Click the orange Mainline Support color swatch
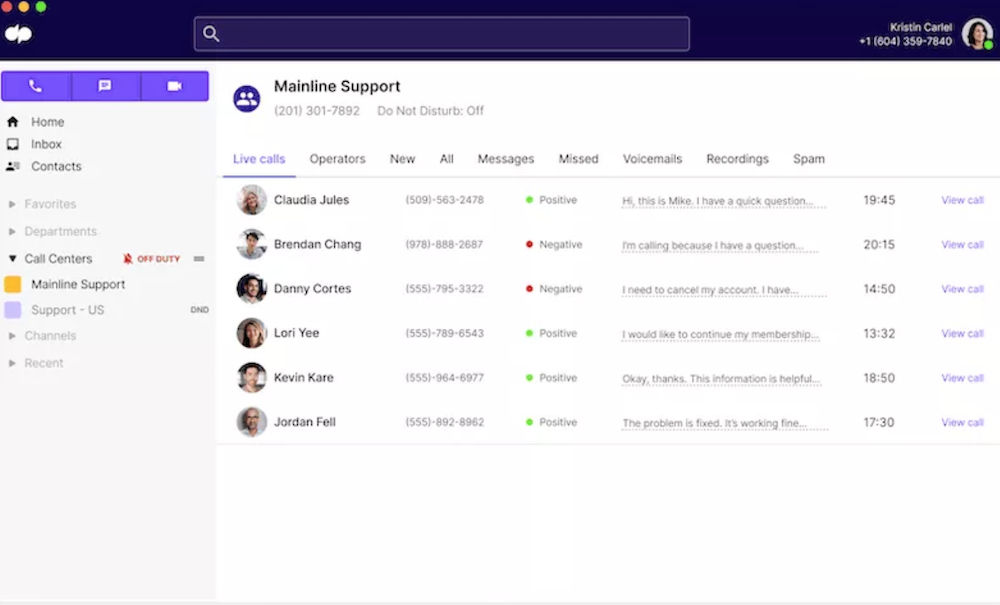The height and width of the screenshot is (605, 1000). click(13, 284)
